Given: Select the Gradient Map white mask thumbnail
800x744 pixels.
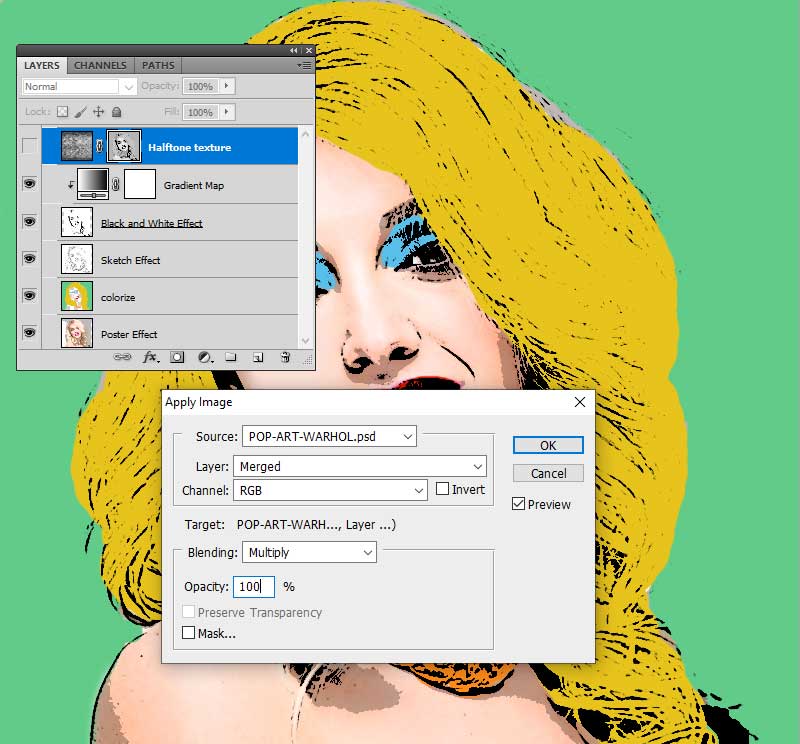Looking at the screenshot, I should tap(140, 184).
